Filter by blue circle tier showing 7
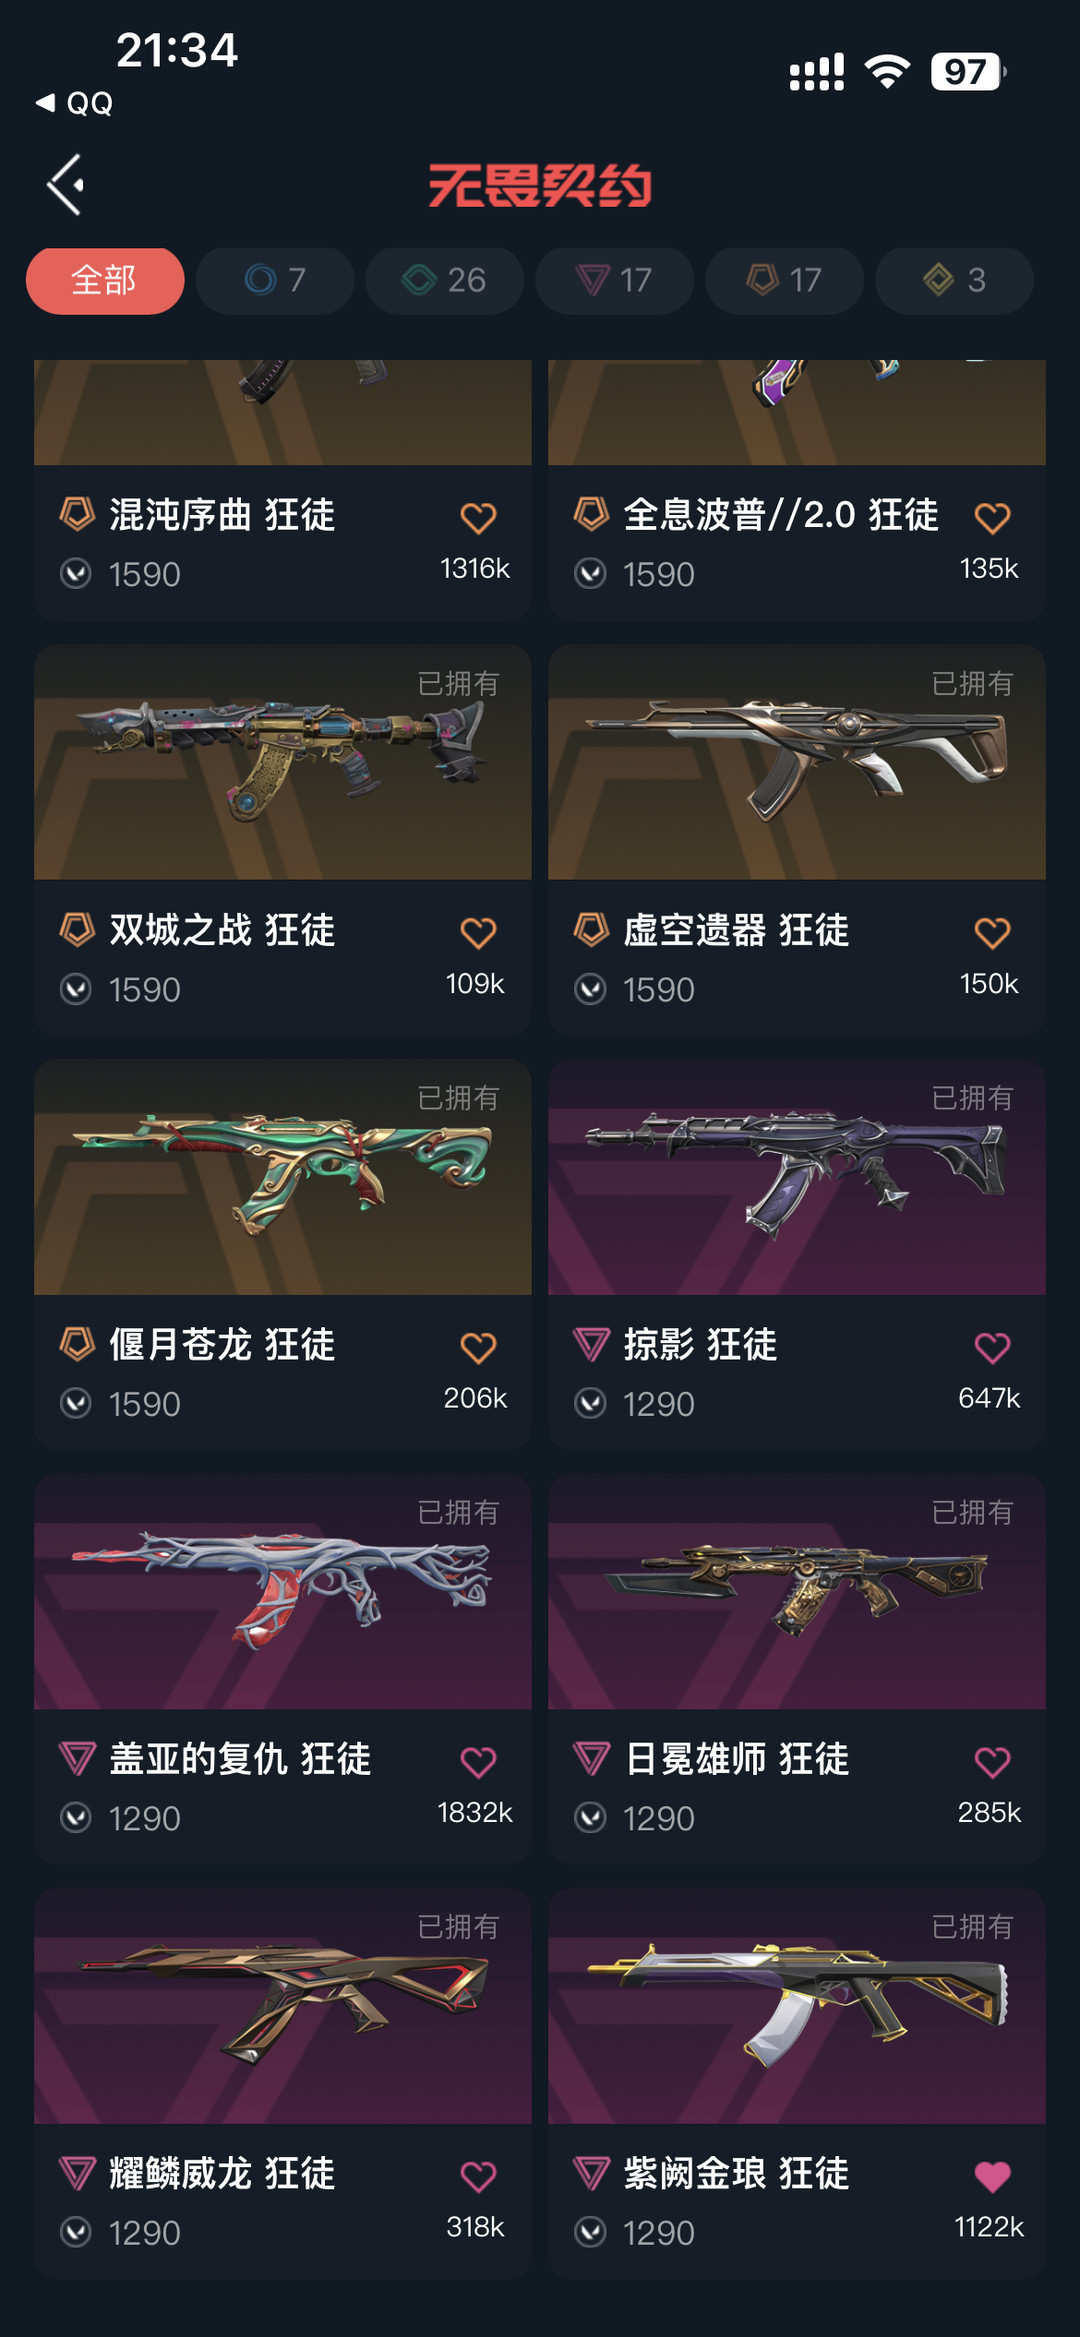This screenshot has height=2337, width=1080. (x=275, y=281)
